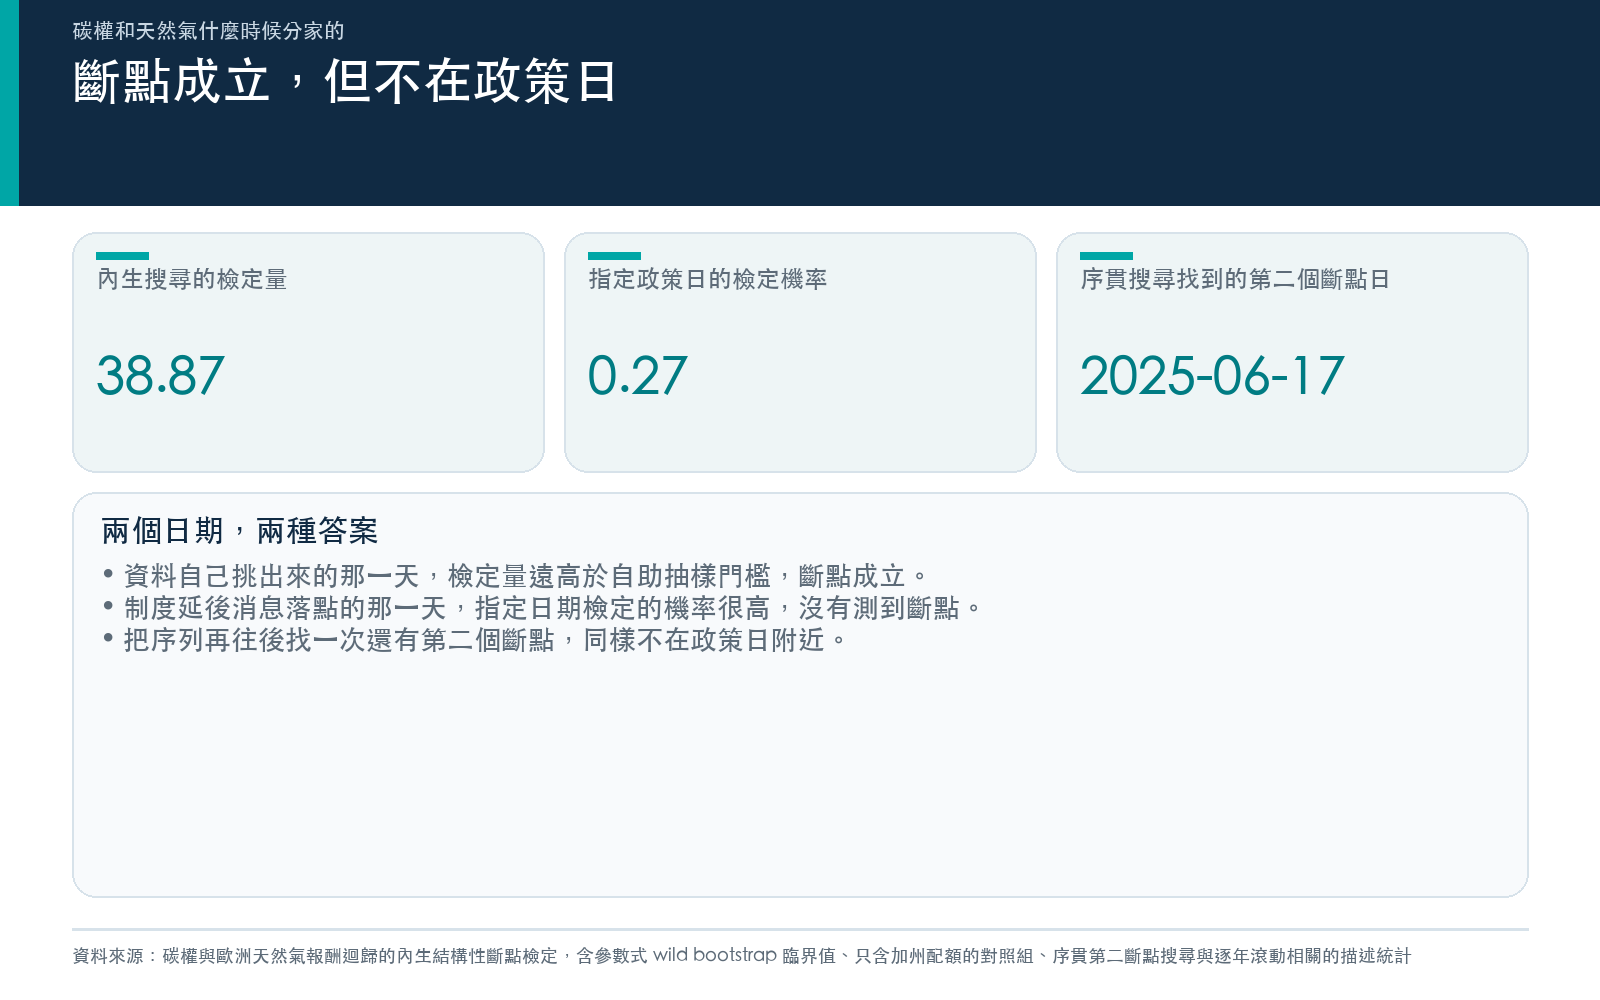Image resolution: width=1600 pixels, height=1000 pixels.
Task: Select the date 2025-06-17
Action: pos(1212,376)
